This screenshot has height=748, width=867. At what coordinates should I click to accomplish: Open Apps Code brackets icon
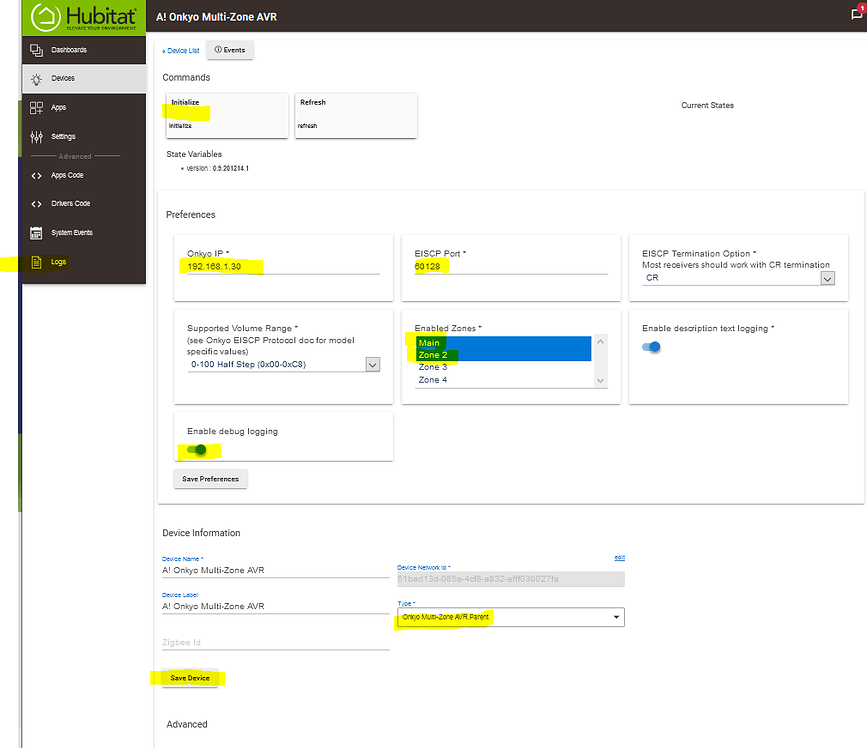(37, 176)
